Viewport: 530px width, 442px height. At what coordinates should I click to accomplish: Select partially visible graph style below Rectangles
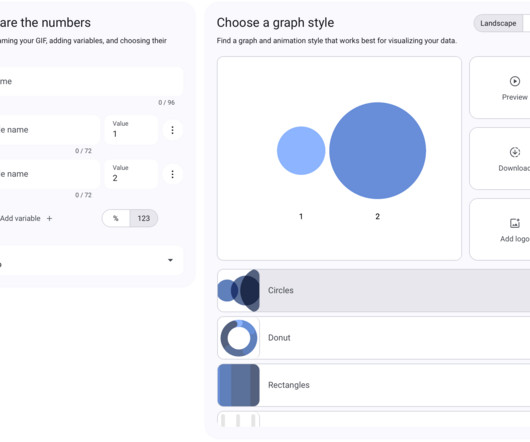(x=374, y=419)
